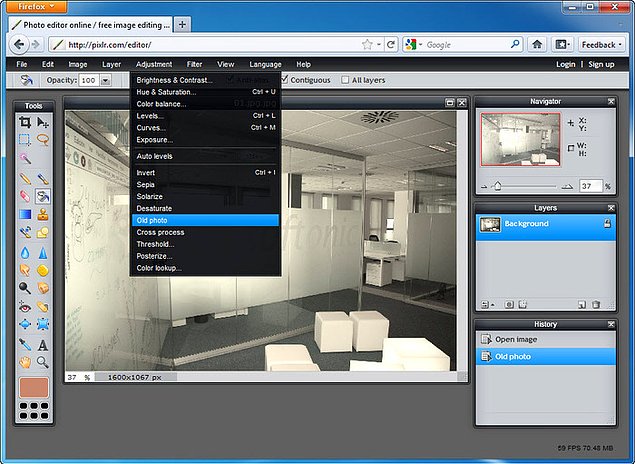Reload the page
Viewport: 635px width, 464px height.
(x=391, y=45)
